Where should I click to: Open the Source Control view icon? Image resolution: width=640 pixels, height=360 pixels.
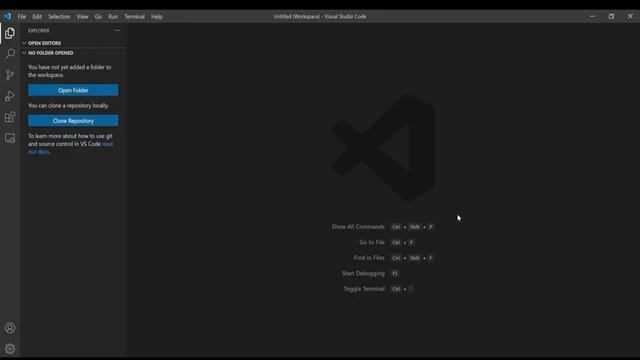[x=10, y=75]
